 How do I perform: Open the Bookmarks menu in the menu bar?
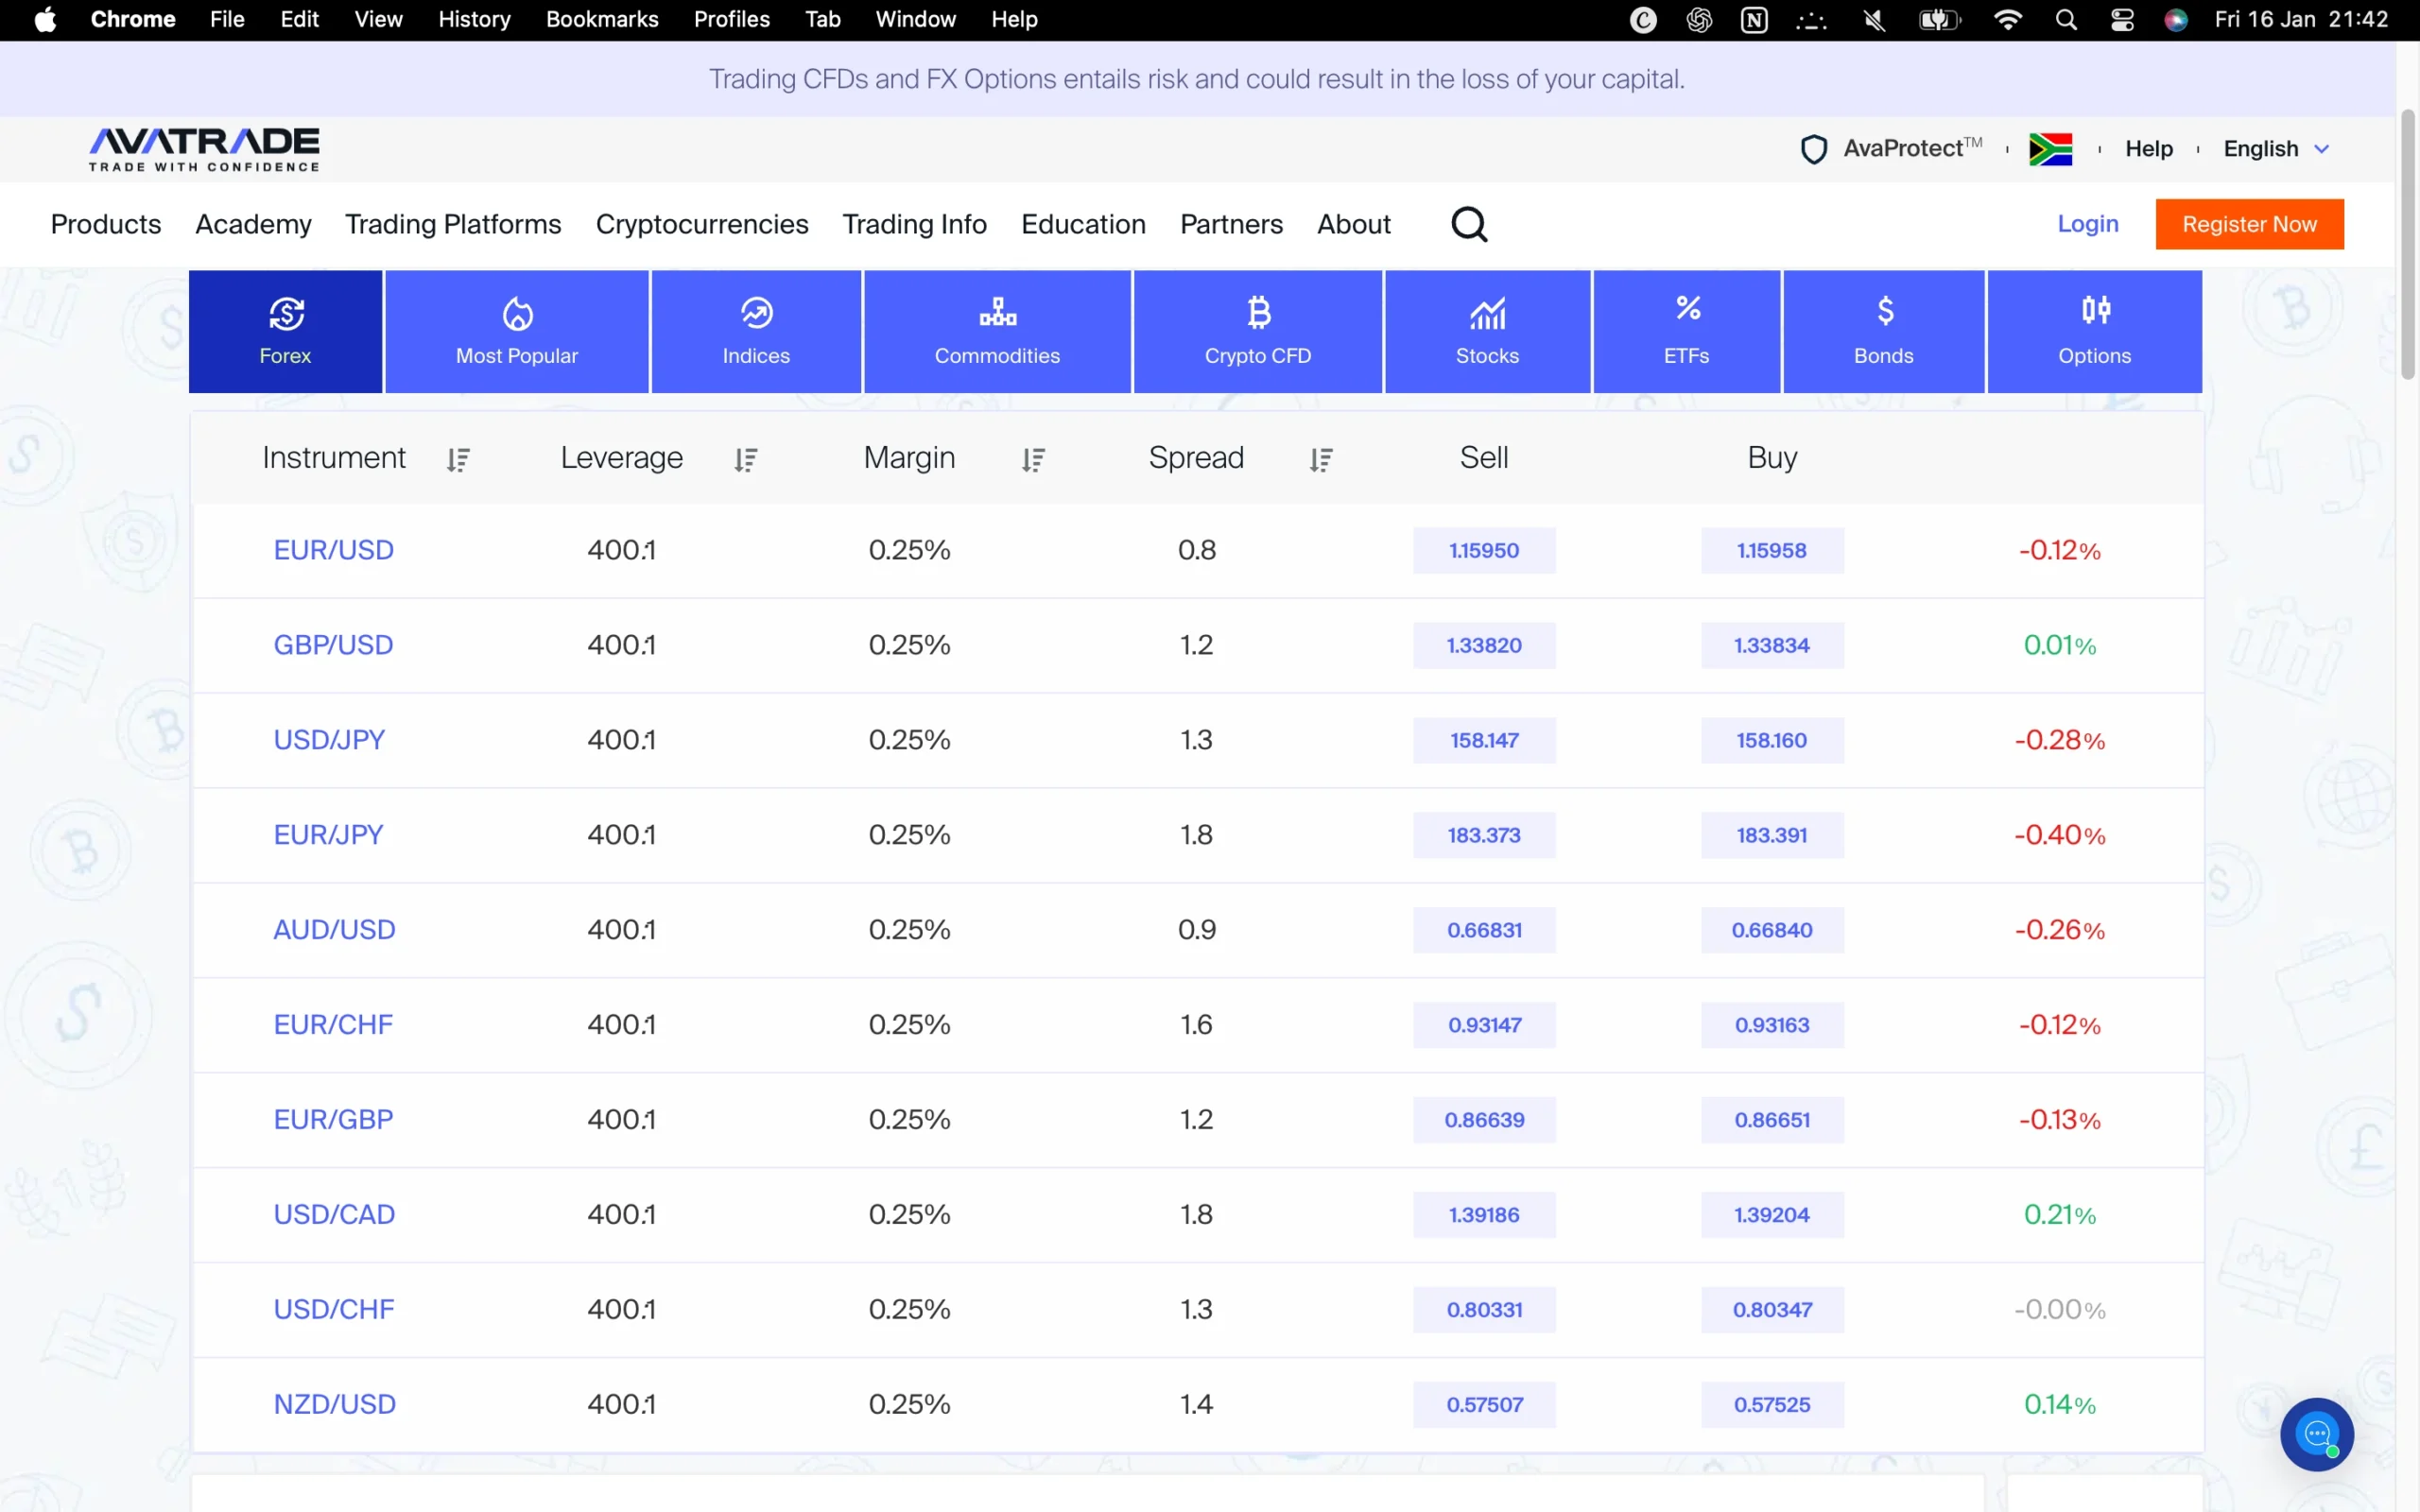coord(601,19)
